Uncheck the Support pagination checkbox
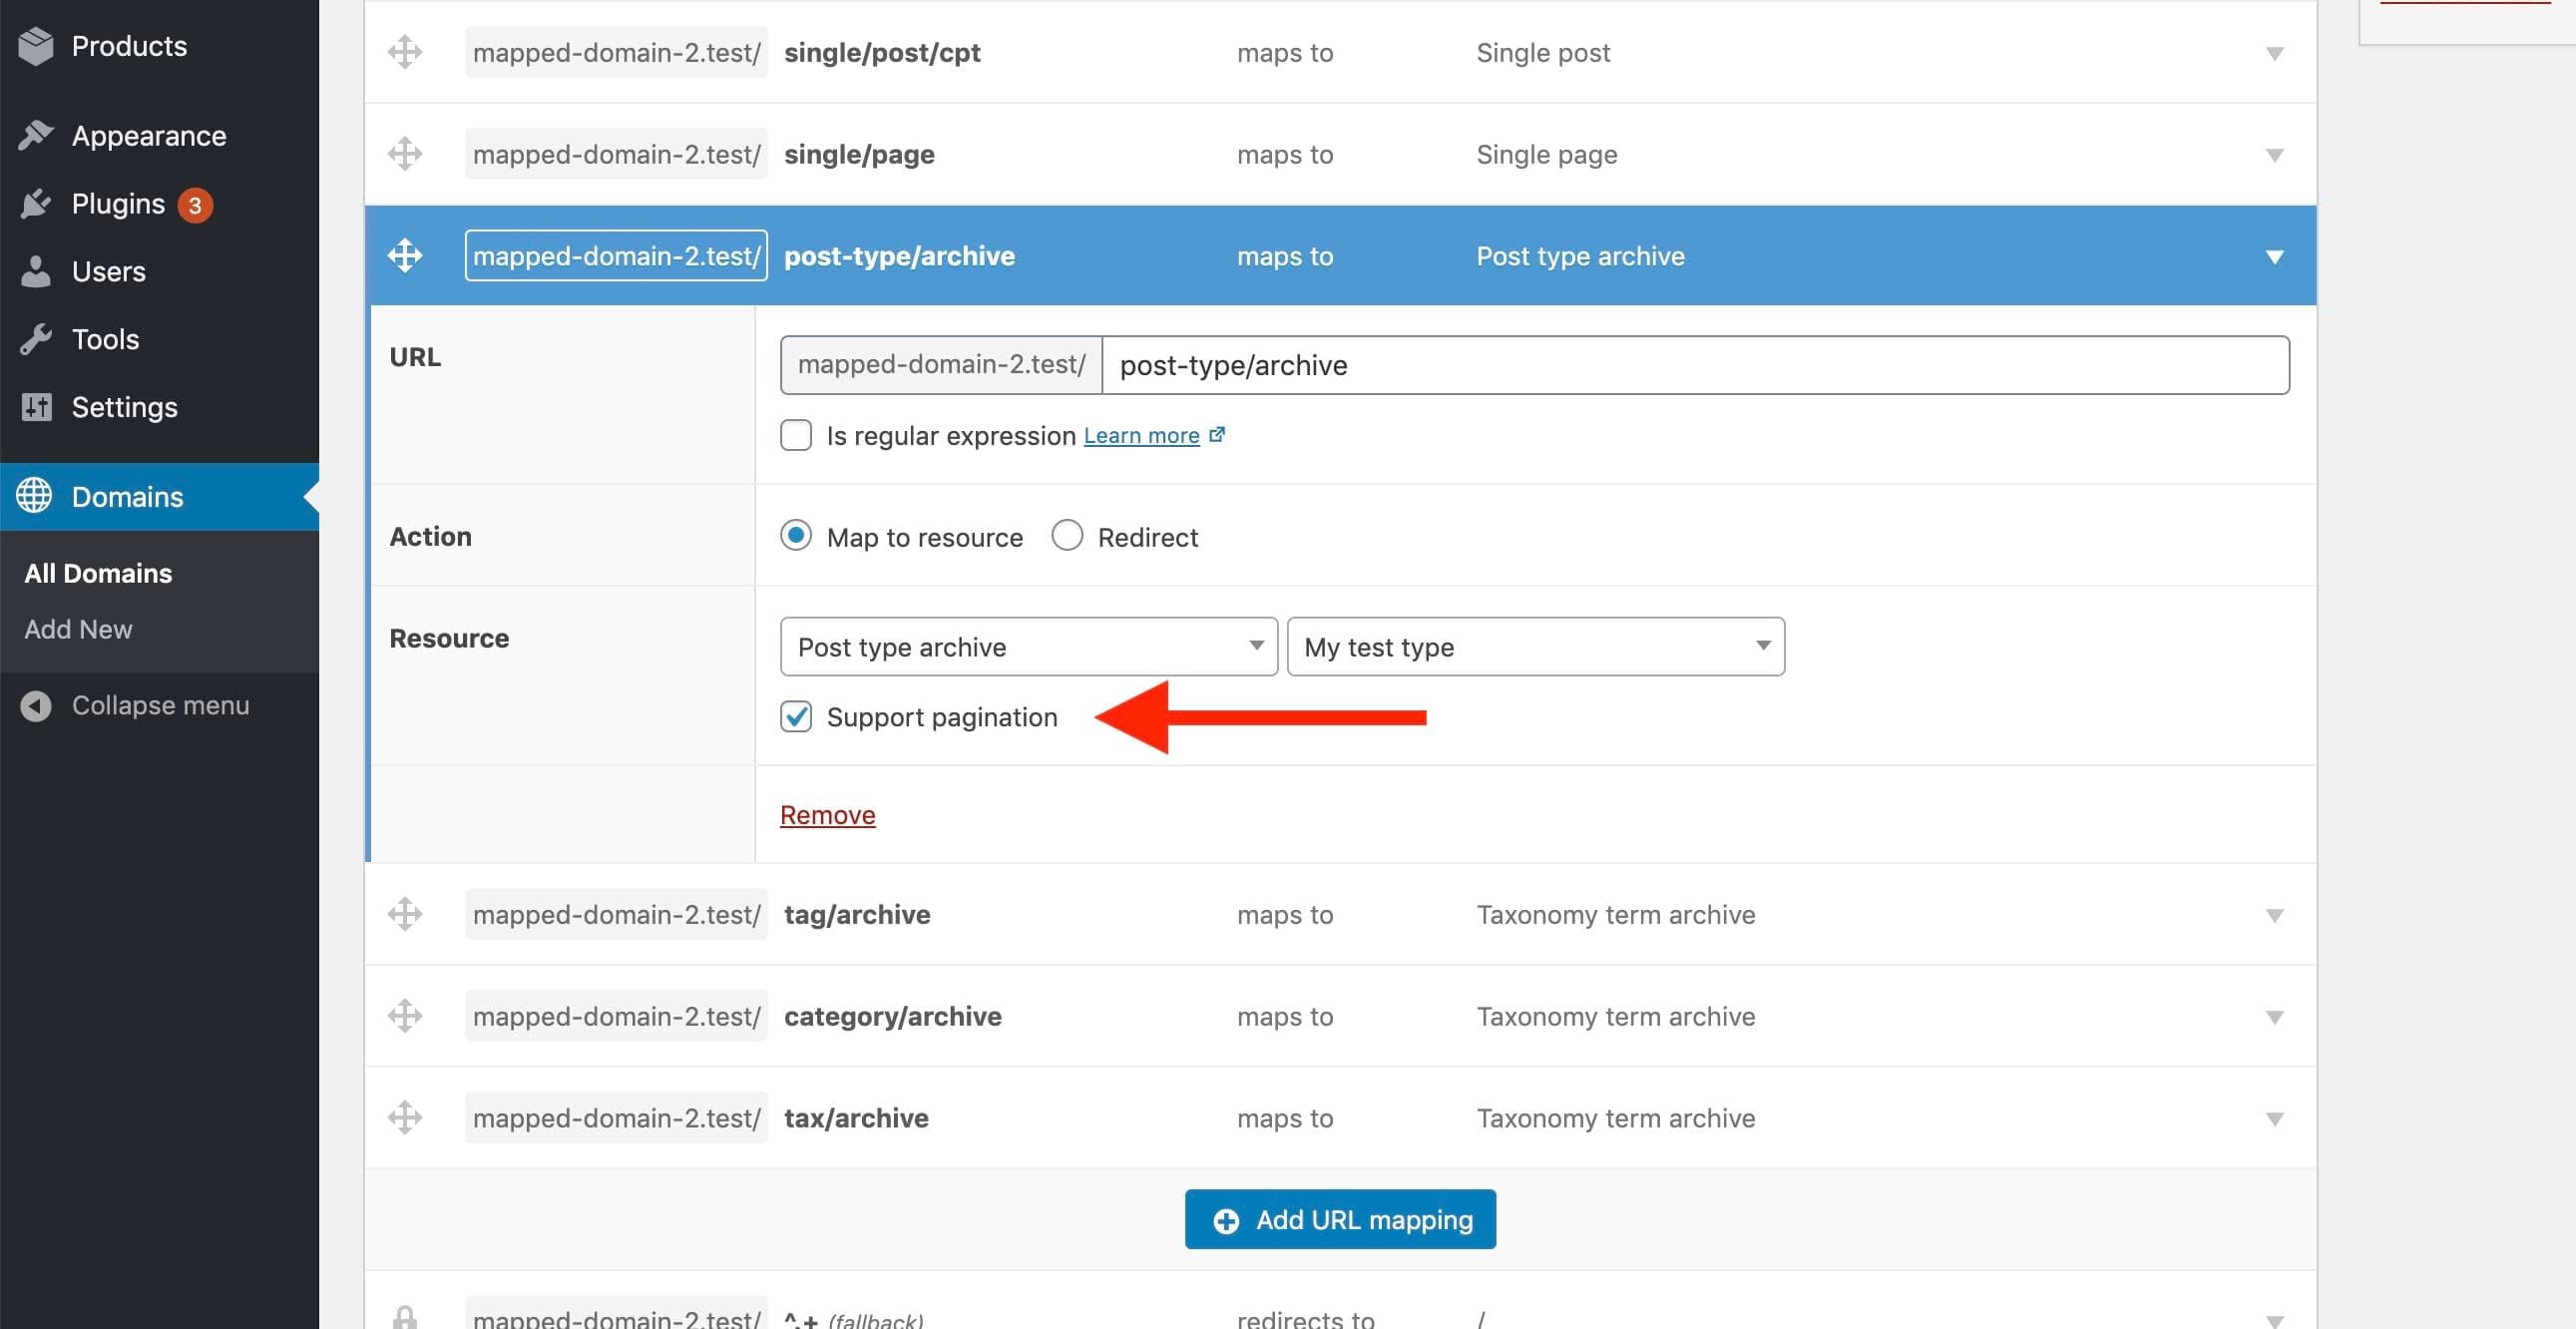This screenshot has height=1329, width=2576. 796,717
